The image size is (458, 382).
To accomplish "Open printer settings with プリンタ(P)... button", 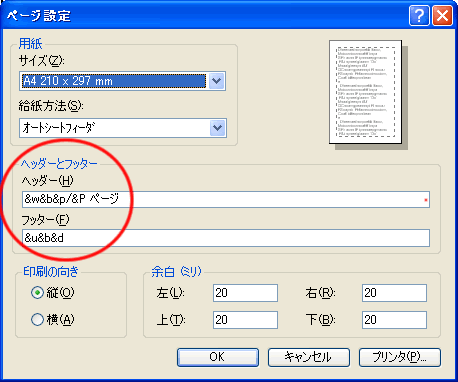I will (x=400, y=357).
